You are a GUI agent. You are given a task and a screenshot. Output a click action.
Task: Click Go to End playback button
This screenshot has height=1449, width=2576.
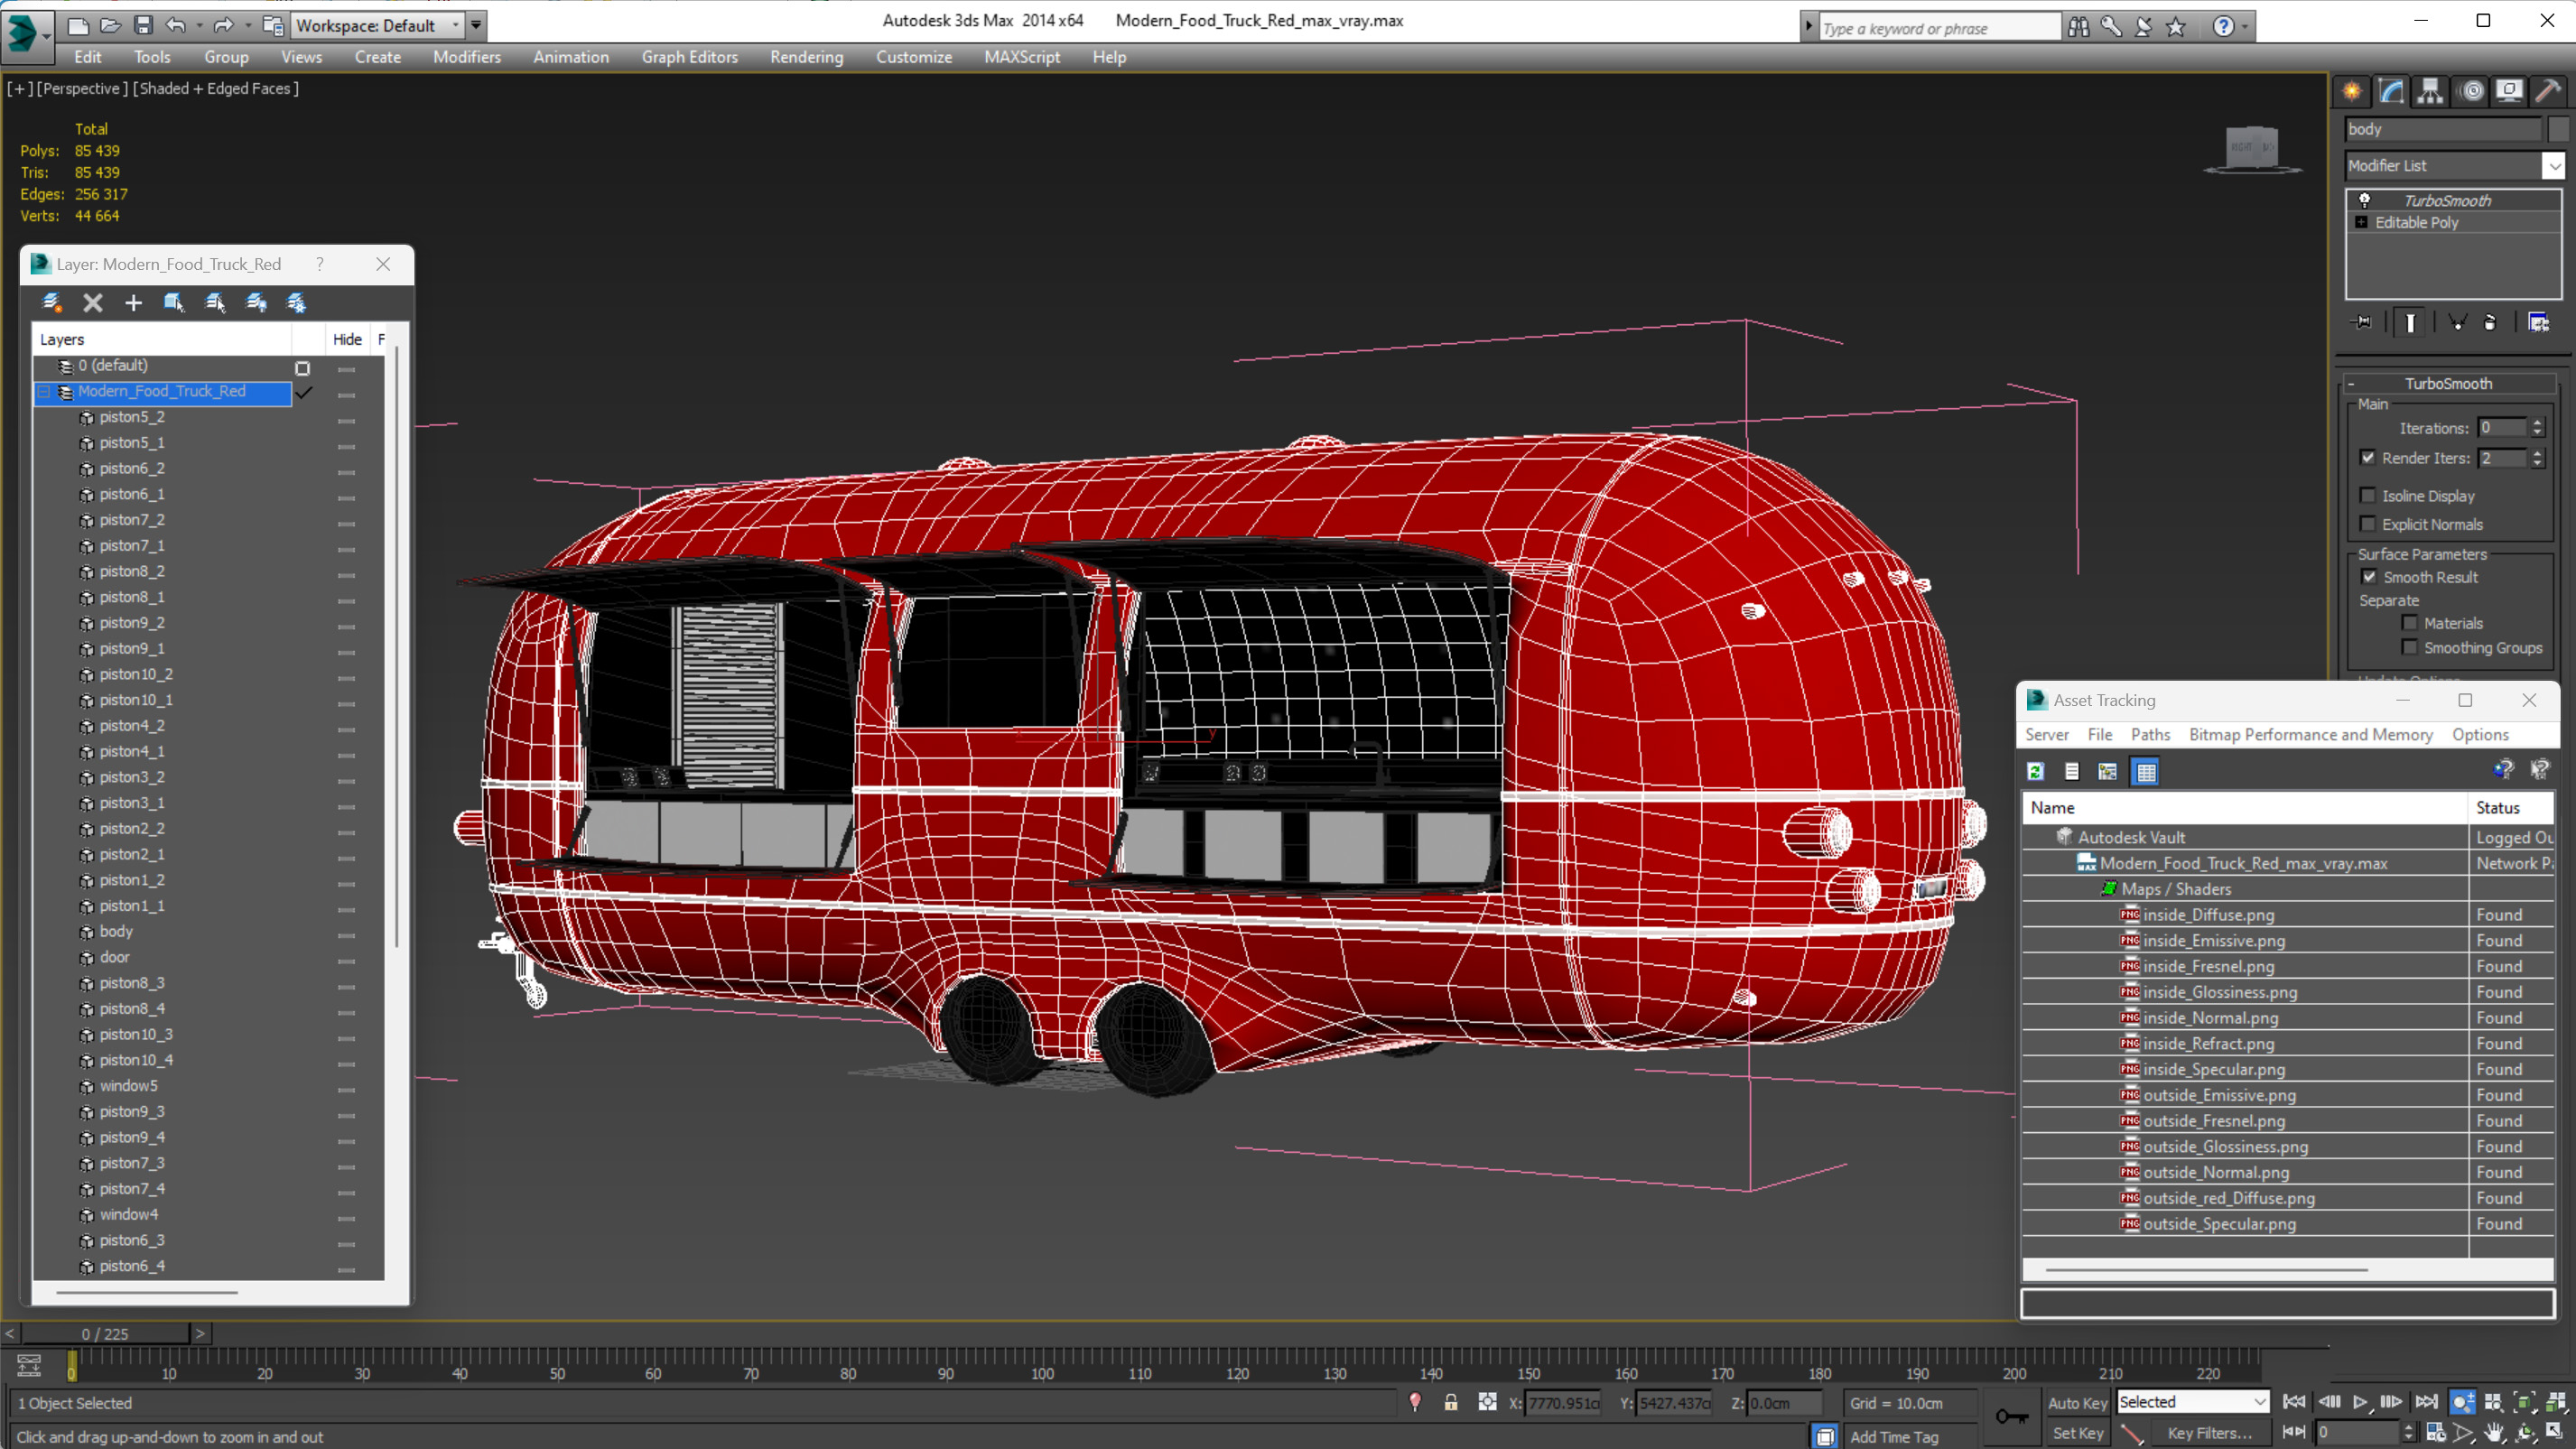click(2426, 1401)
